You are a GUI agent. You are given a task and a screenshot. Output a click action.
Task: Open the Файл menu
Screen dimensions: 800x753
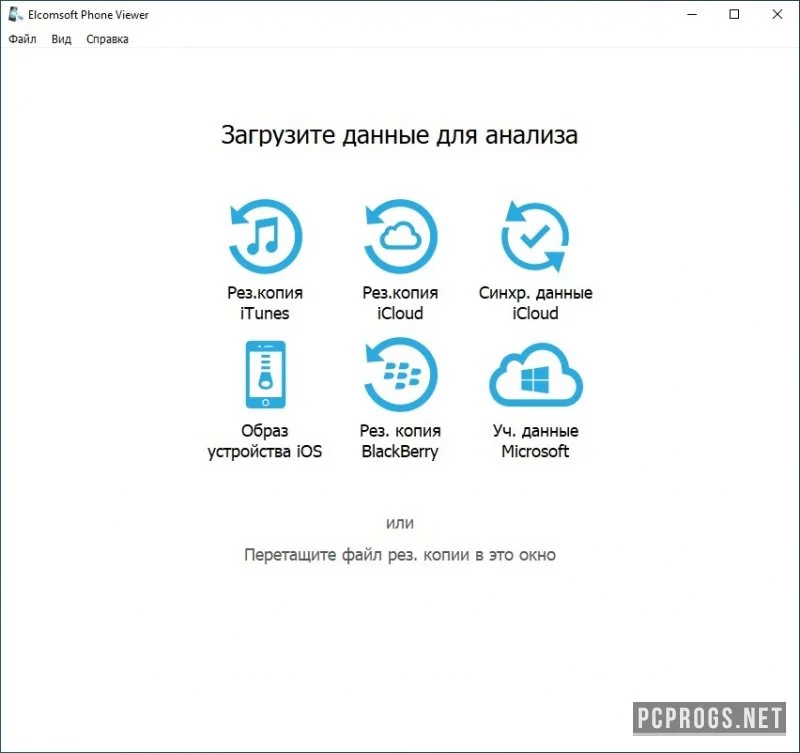tap(22, 39)
